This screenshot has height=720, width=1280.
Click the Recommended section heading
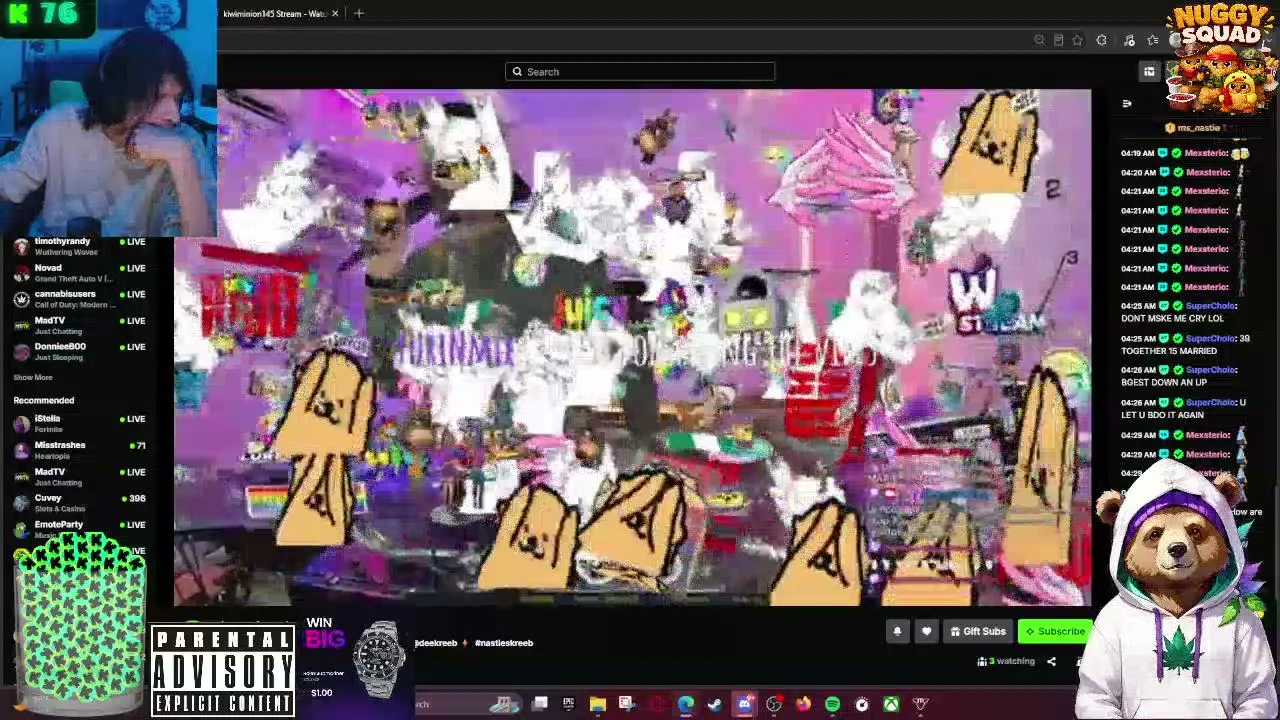pos(44,400)
